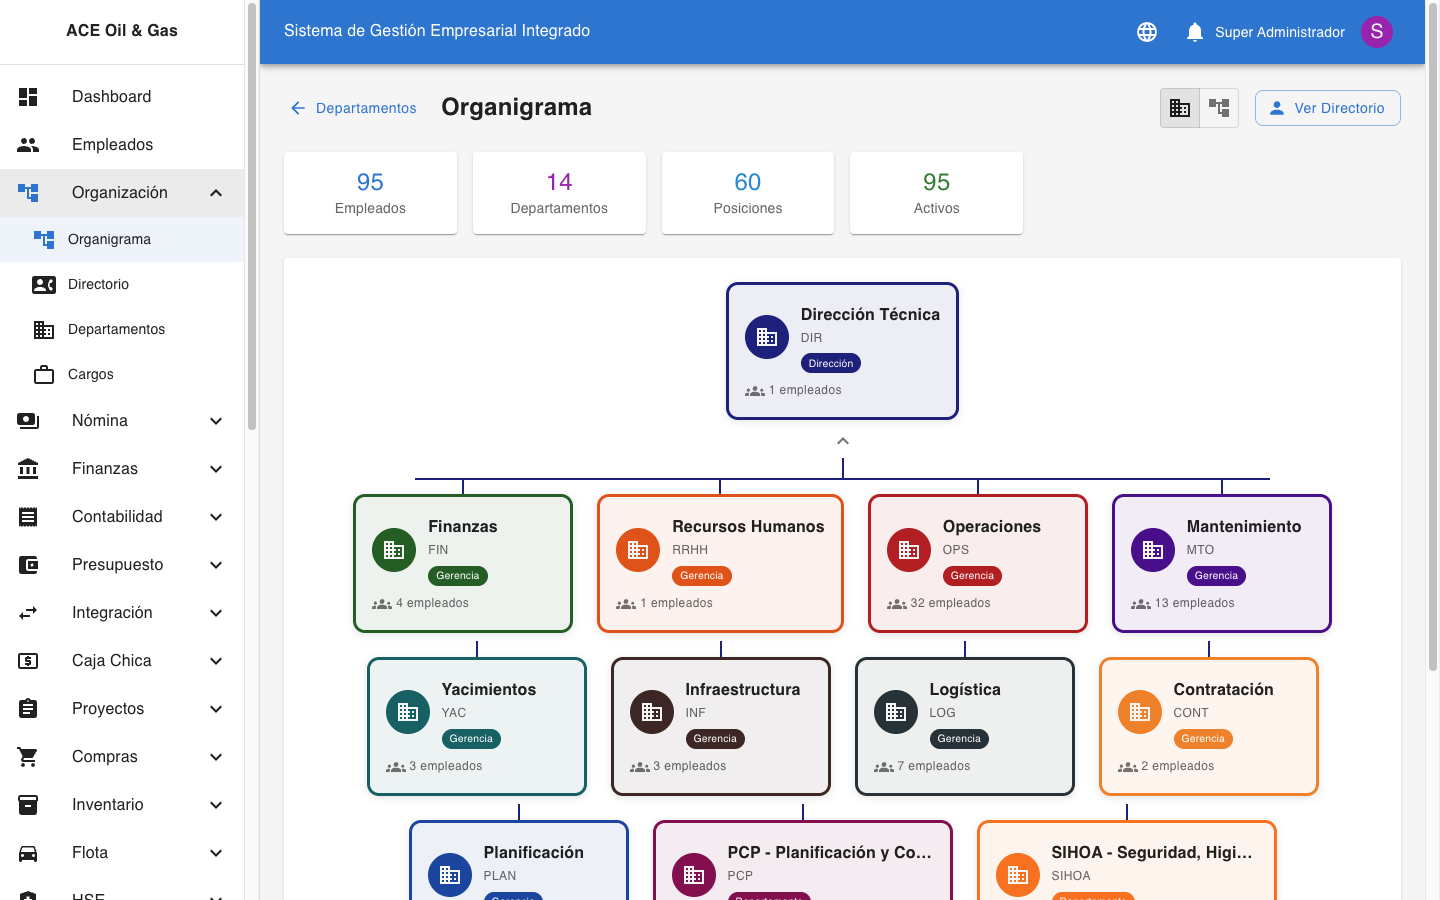Select the Flota truck icon
This screenshot has width=1440, height=900.
(x=28, y=852)
